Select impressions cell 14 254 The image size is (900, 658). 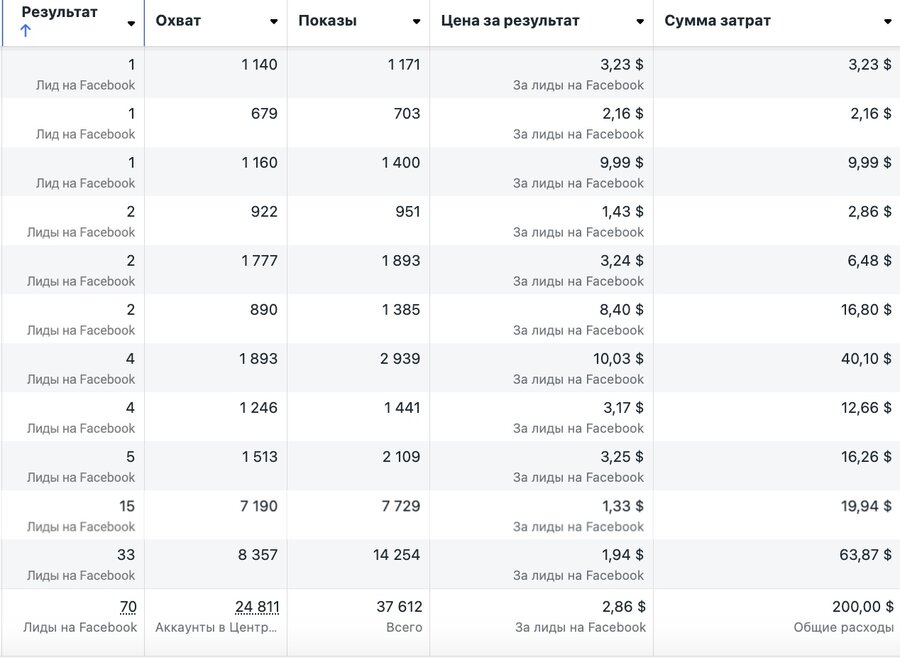(397, 555)
